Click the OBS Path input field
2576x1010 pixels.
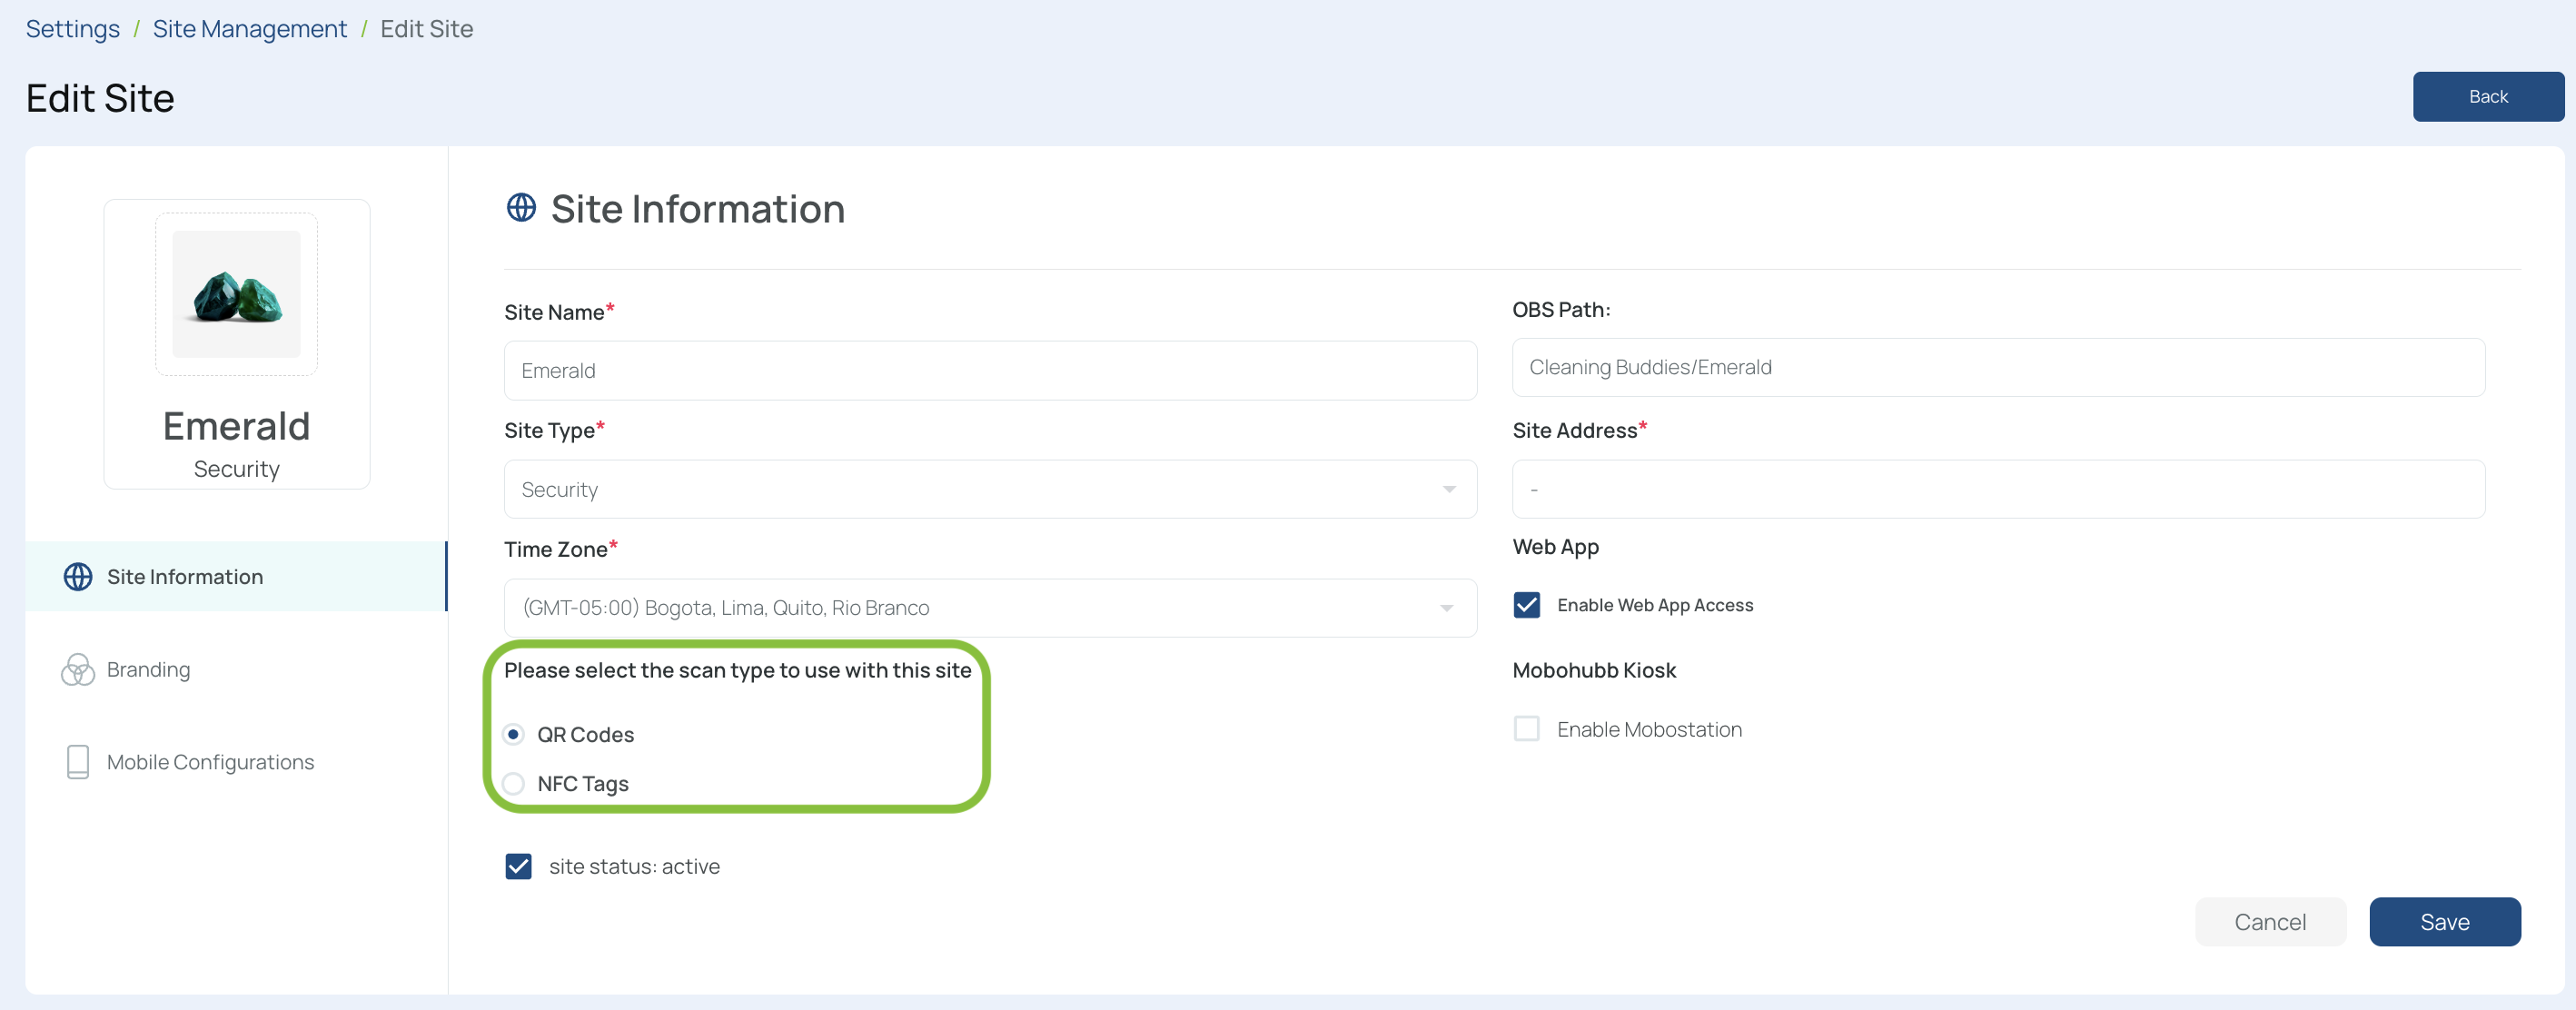click(x=1998, y=367)
